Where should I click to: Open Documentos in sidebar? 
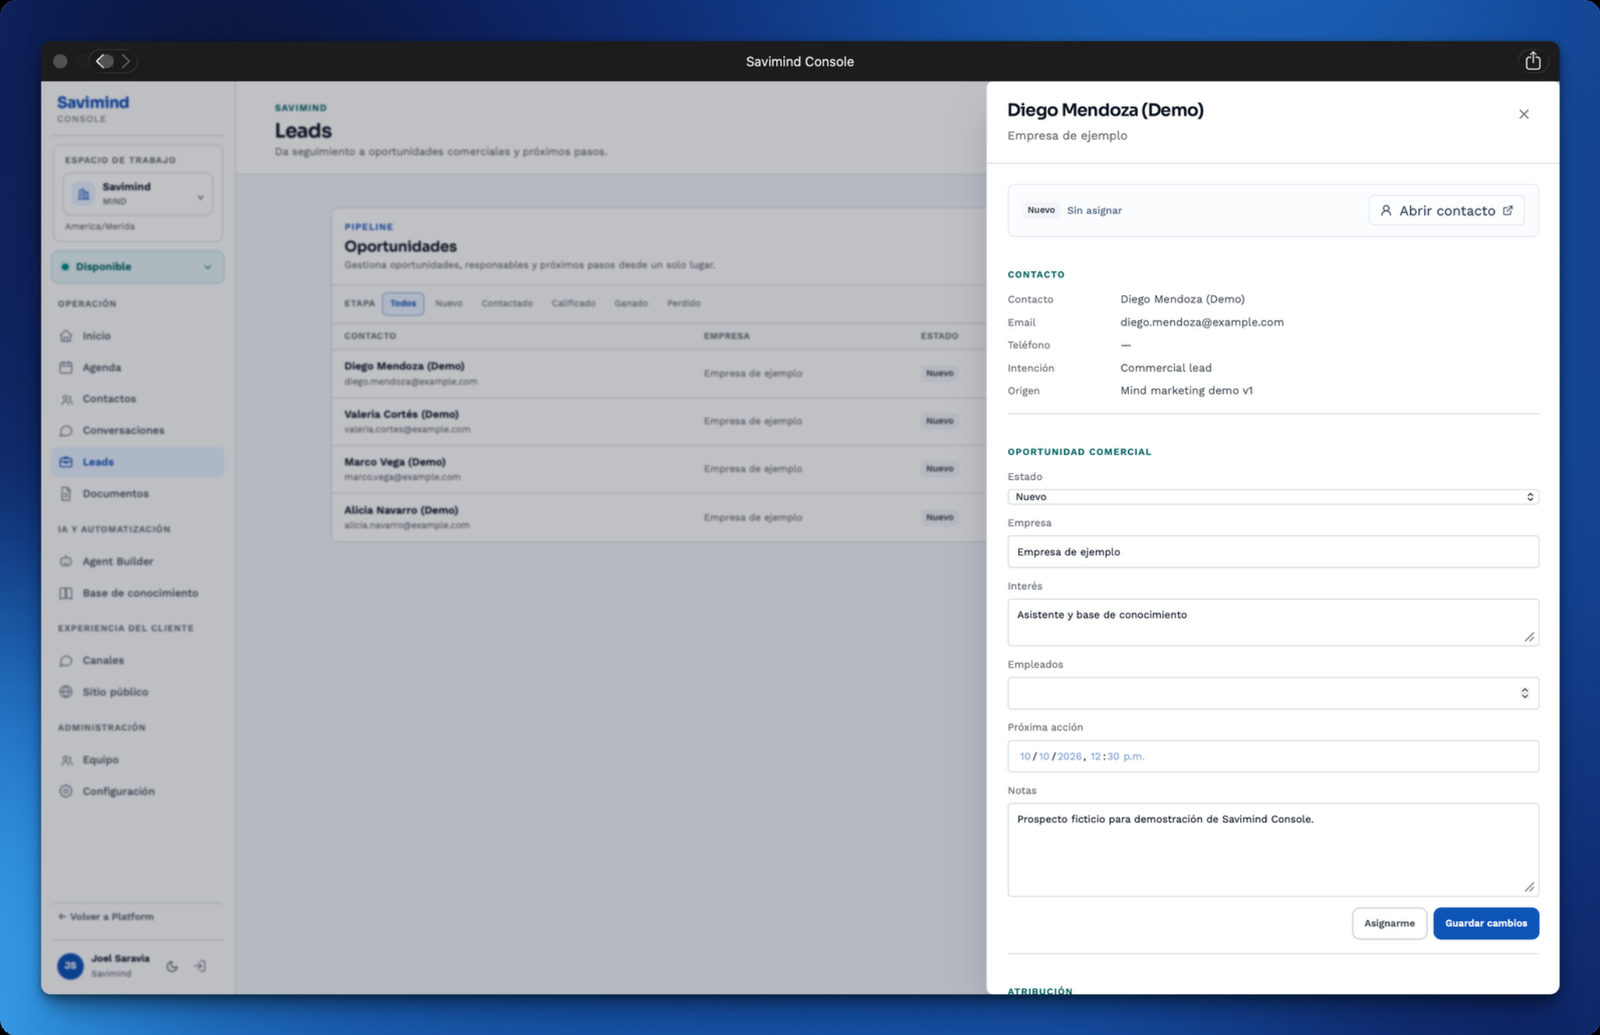coord(138,494)
